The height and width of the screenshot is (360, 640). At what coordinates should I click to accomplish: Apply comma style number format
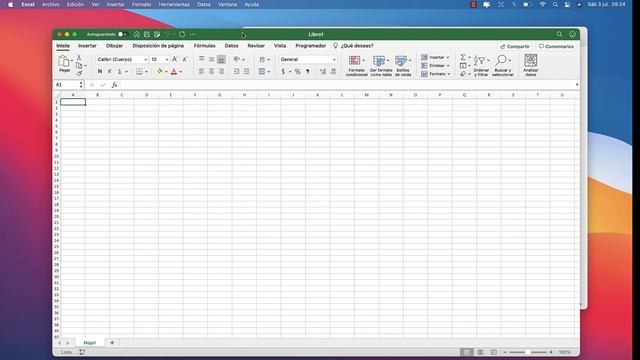[x=308, y=71]
